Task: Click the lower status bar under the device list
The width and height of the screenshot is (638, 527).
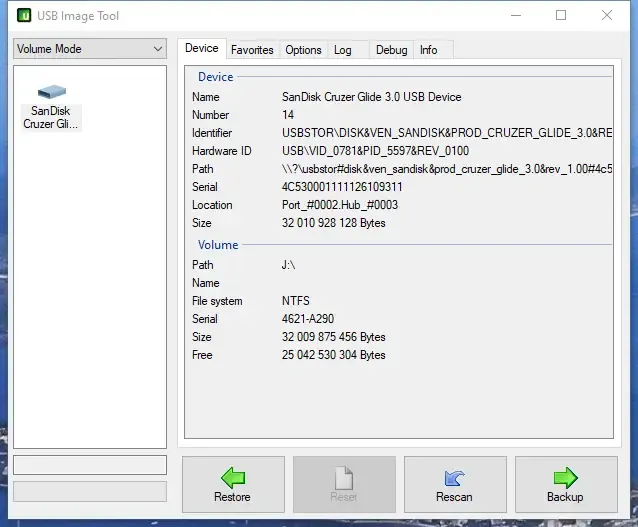Action: pos(90,492)
